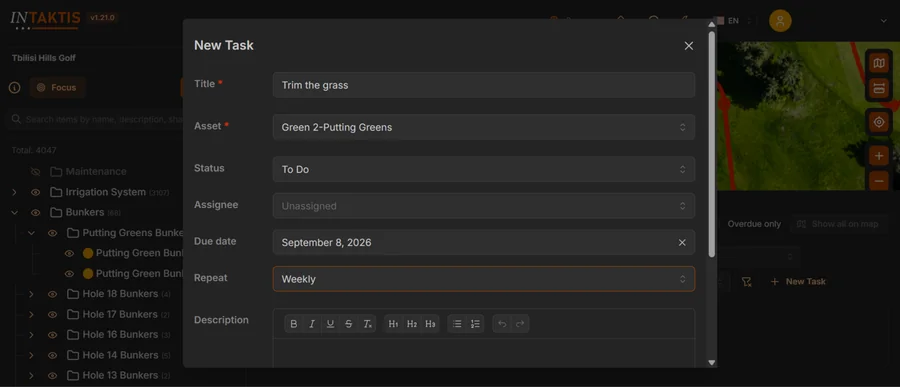Clear the September 8, 2026 due date
Viewport: 900px width, 387px height.
click(682, 242)
